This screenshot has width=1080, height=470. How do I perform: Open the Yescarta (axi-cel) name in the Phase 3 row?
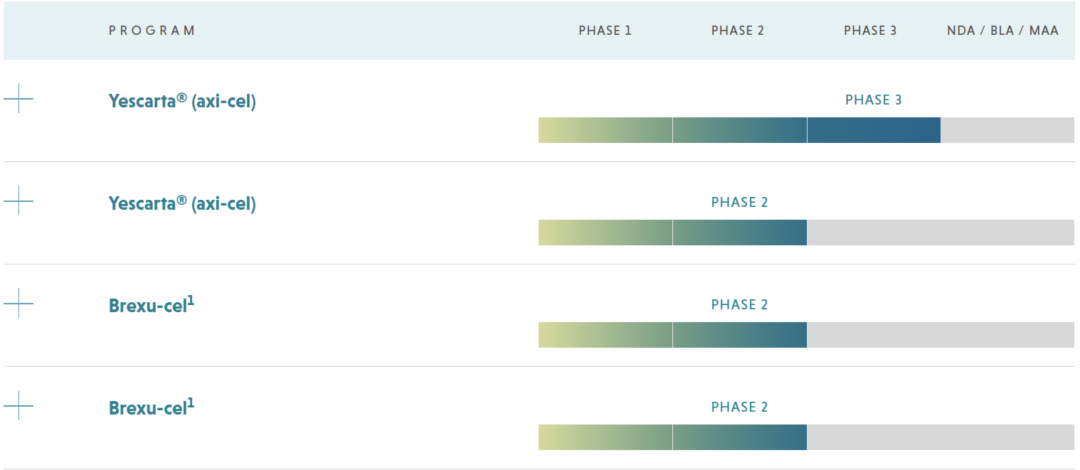click(182, 101)
